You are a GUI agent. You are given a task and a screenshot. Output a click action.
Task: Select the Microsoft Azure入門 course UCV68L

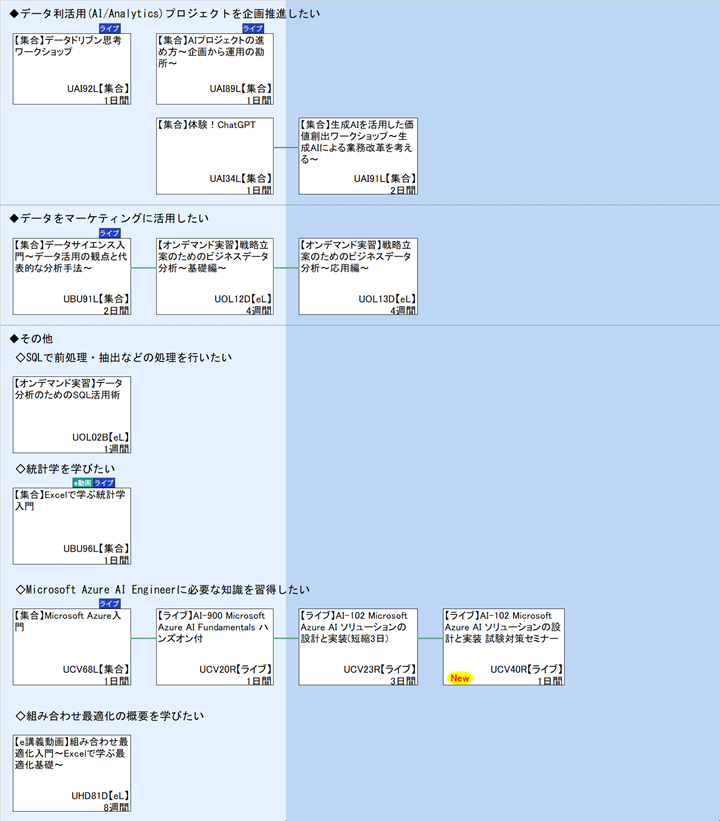tap(71, 647)
